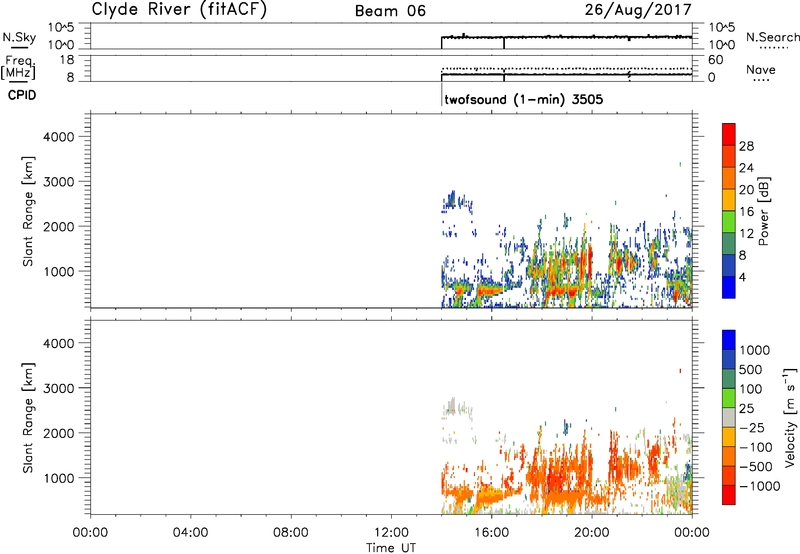Click the '-1000' tick on the velocity colorbar
800x554 pixels.
759,486
